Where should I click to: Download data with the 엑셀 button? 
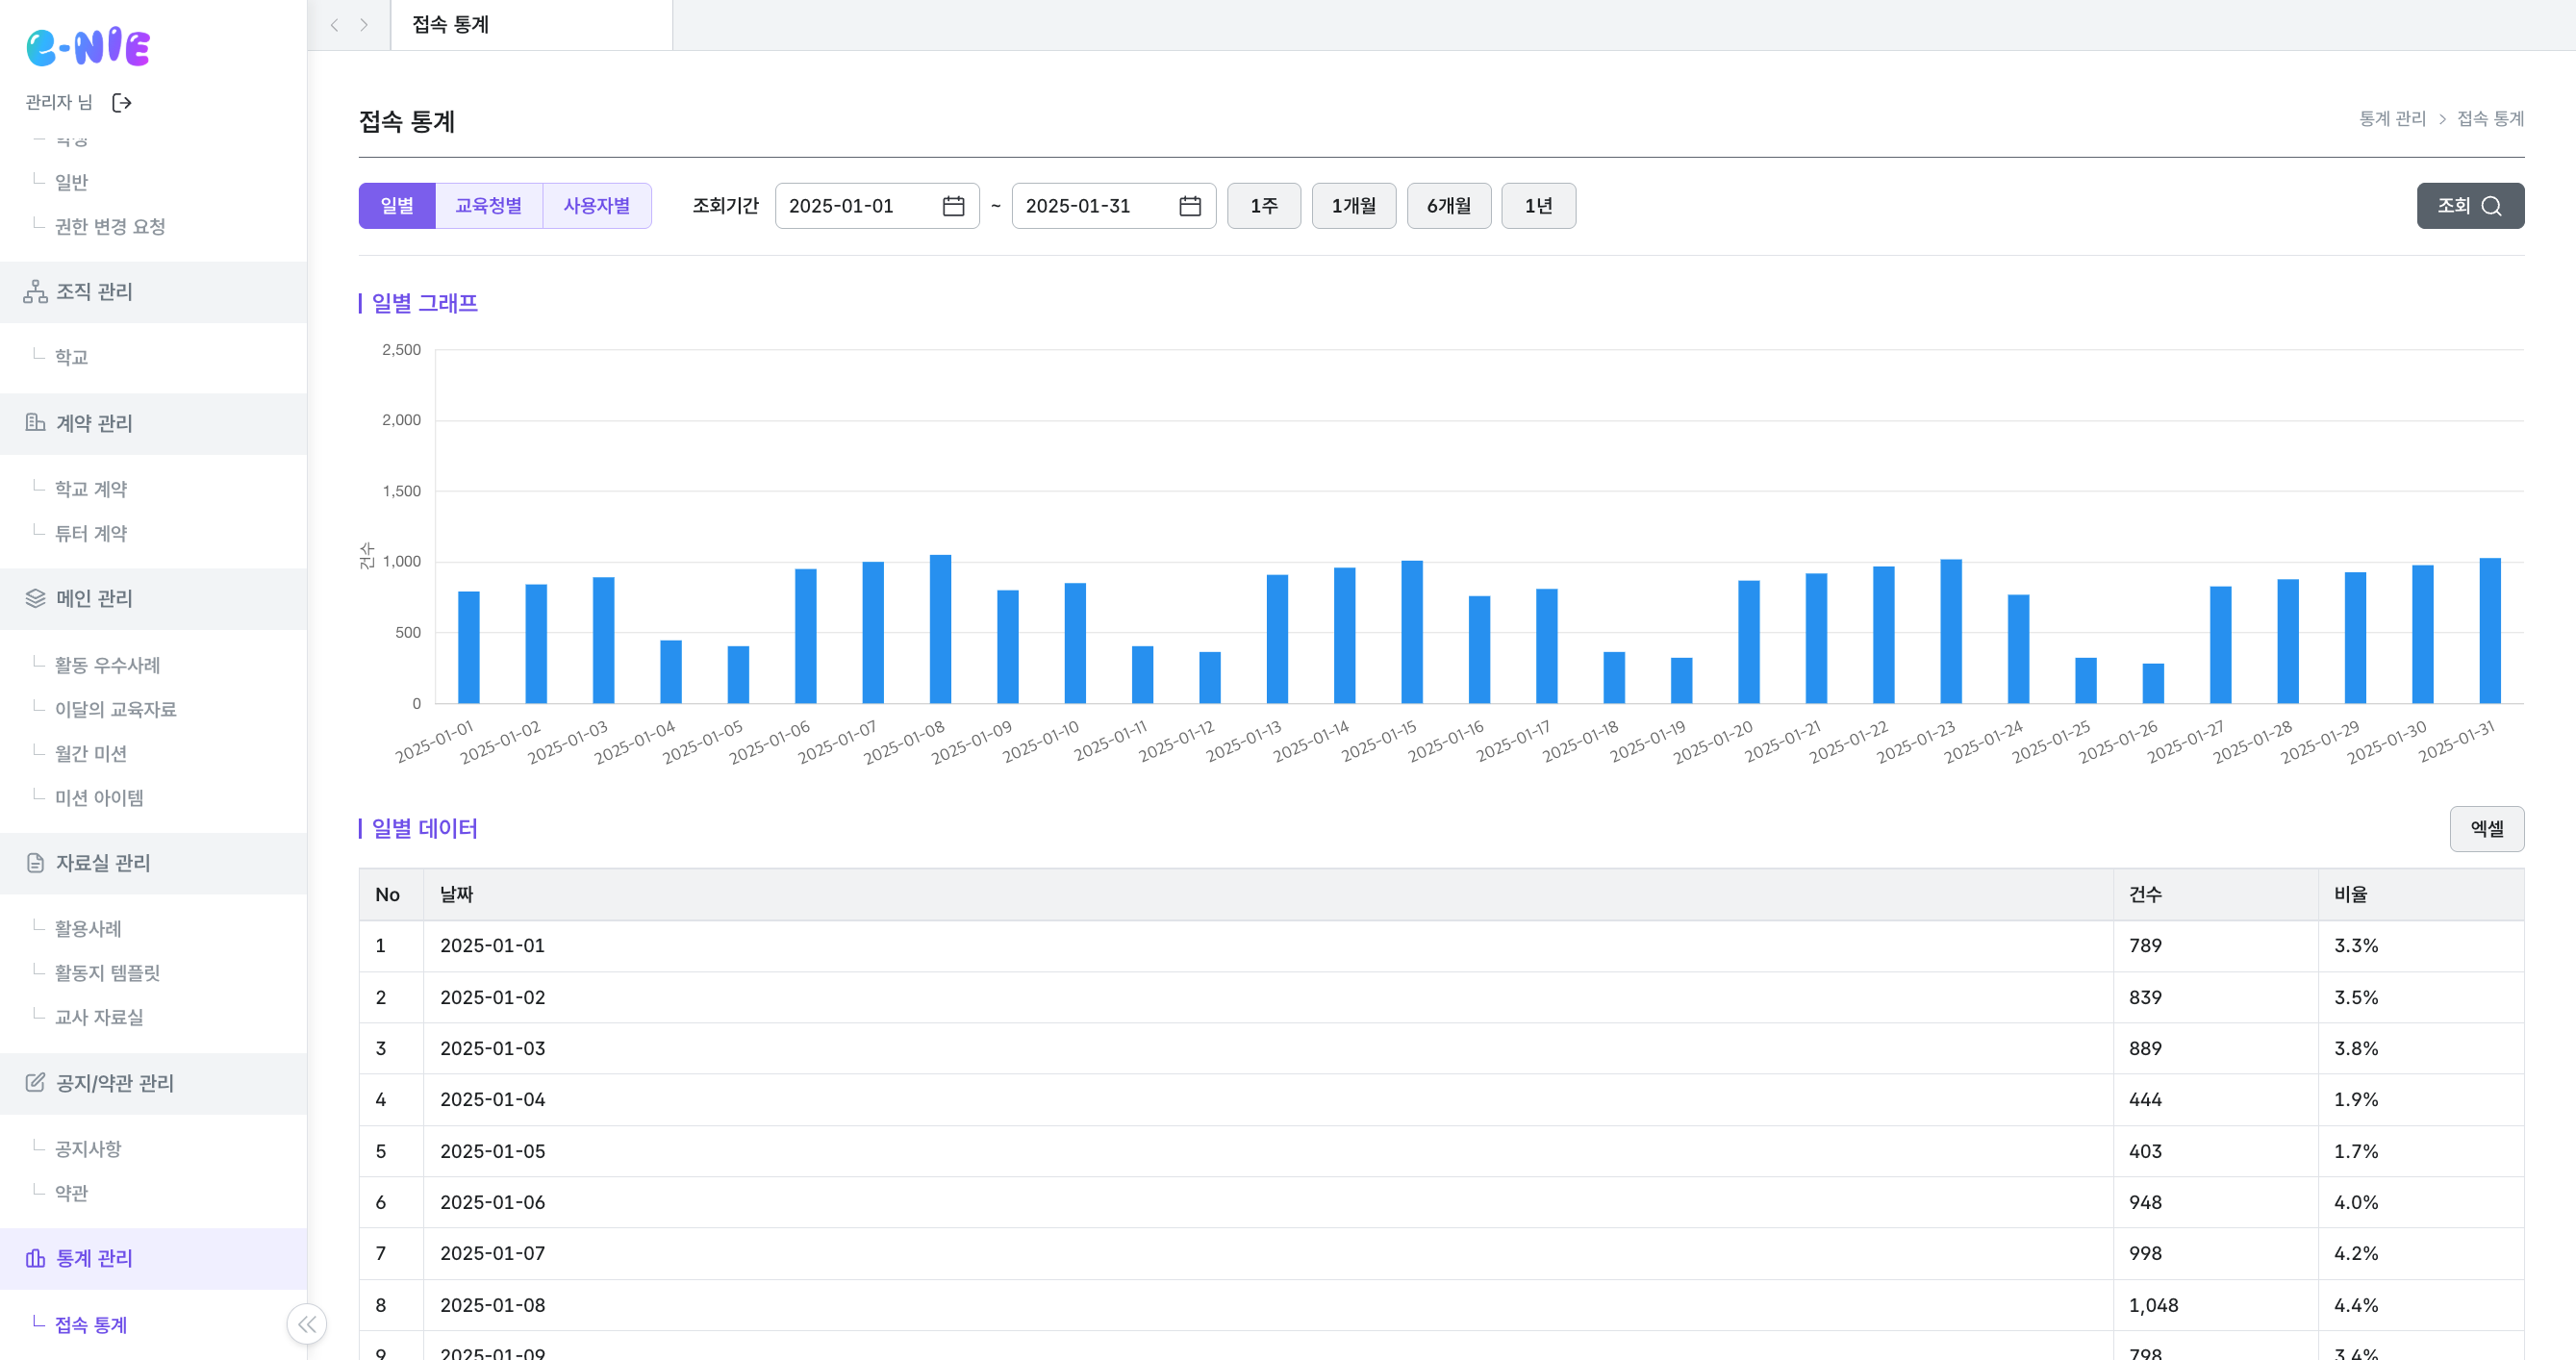[x=2485, y=829]
